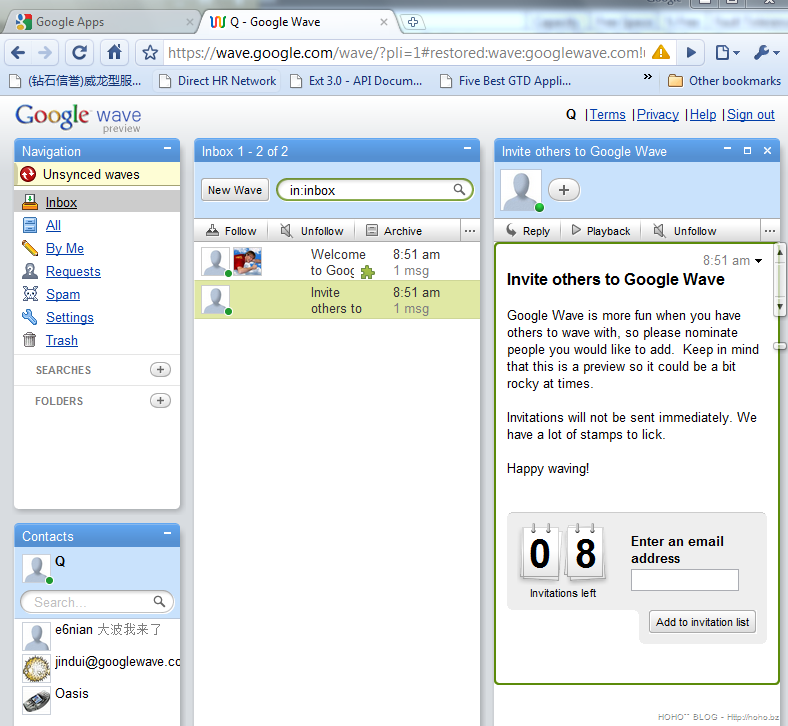The width and height of the screenshot is (788, 726).
Task: Maximize the Invite others wave panel
Action: pos(747,150)
